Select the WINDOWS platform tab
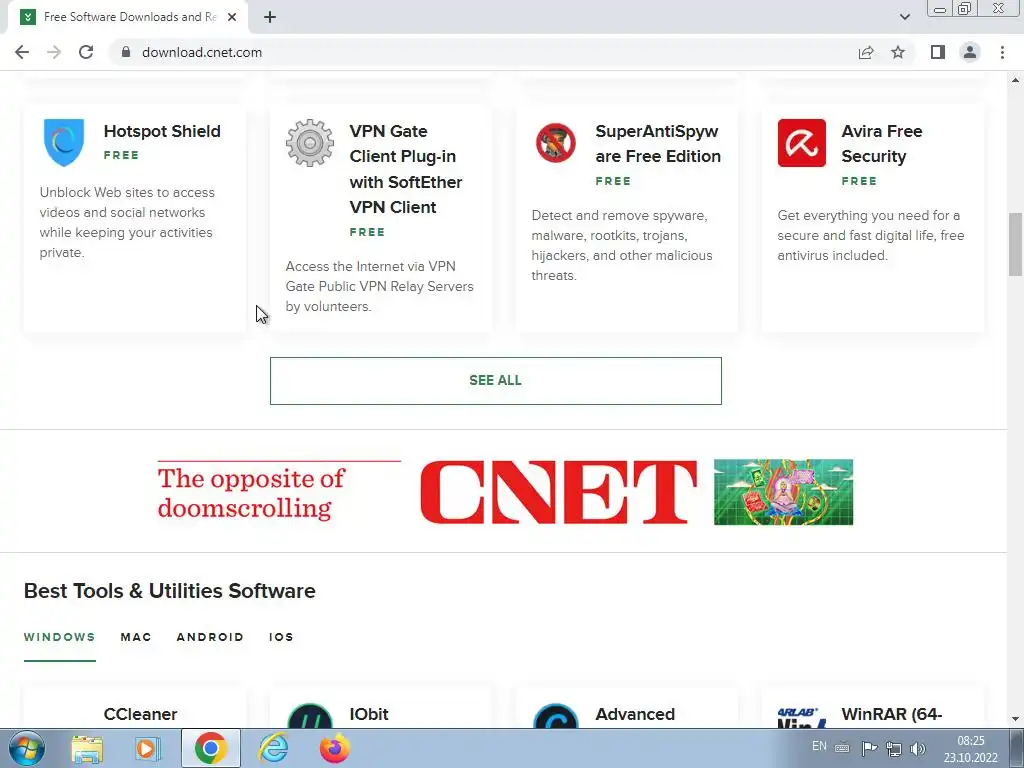This screenshot has height=768, width=1024. point(59,637)
